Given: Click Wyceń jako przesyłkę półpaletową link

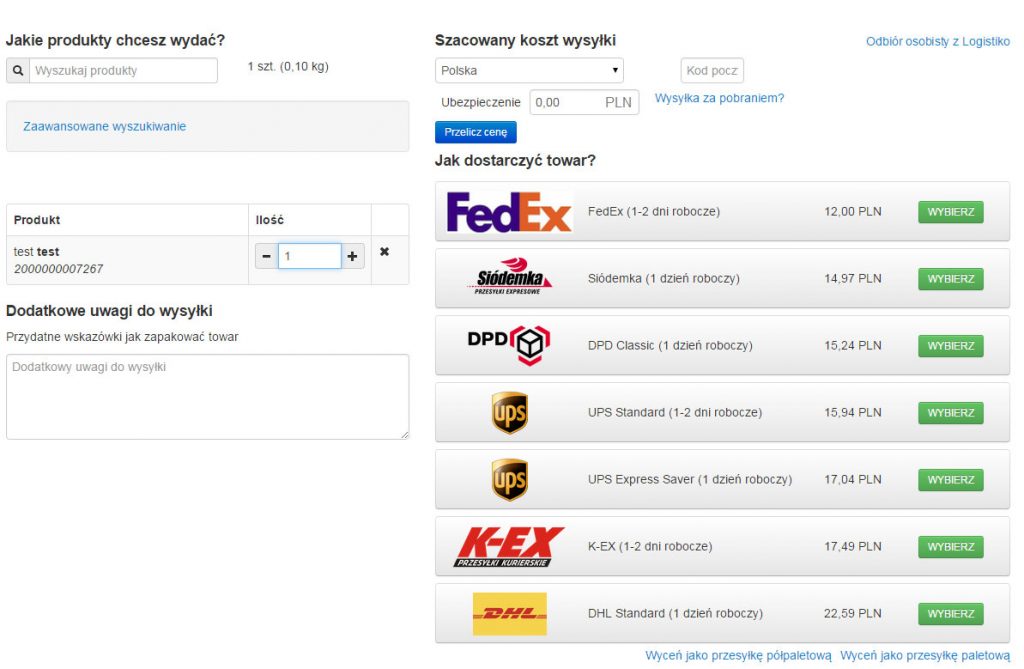Looking at the screenshot, I should (x=738, y=655).
